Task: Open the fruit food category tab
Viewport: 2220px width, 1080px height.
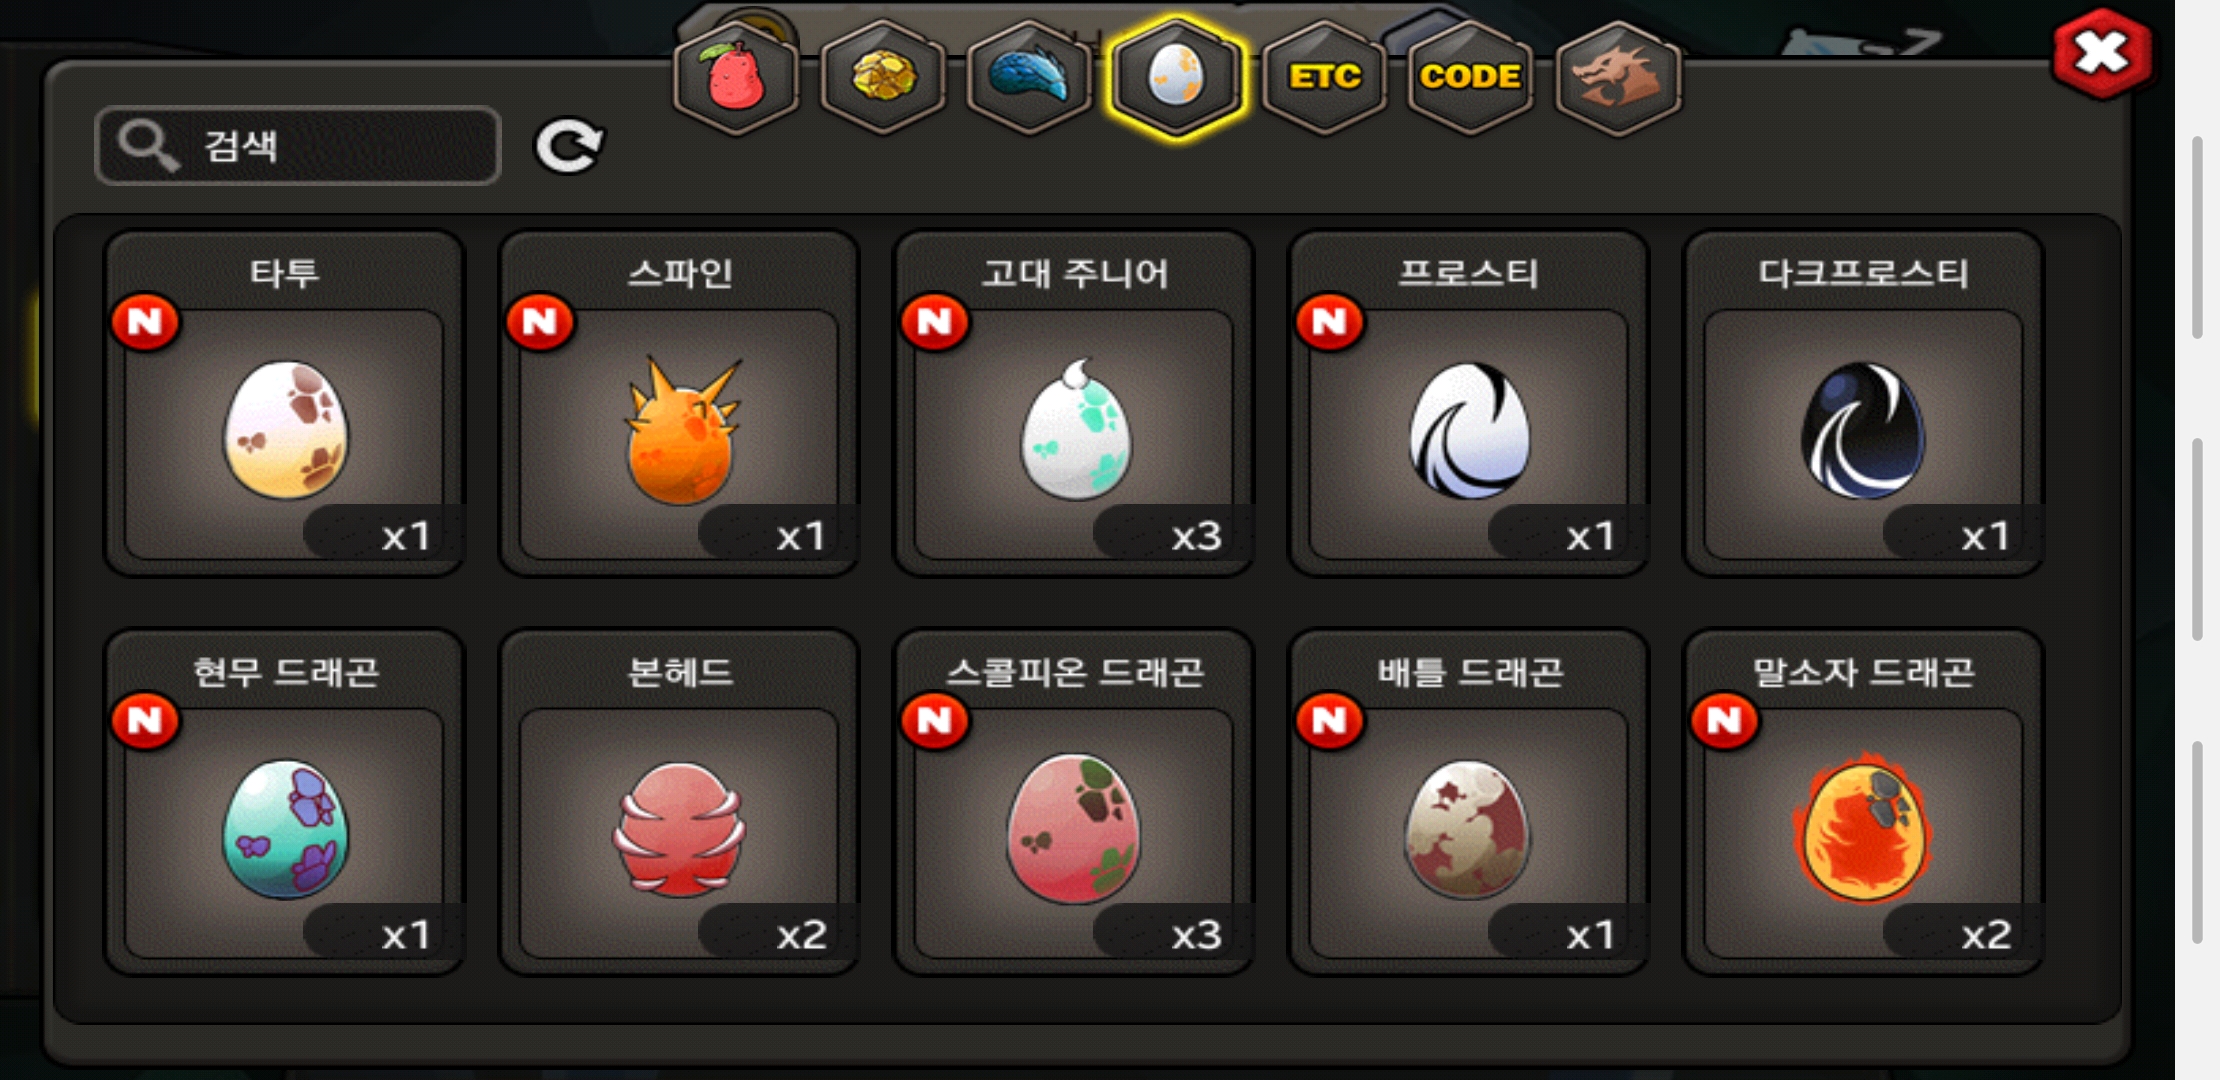Action: coord(736,77)
